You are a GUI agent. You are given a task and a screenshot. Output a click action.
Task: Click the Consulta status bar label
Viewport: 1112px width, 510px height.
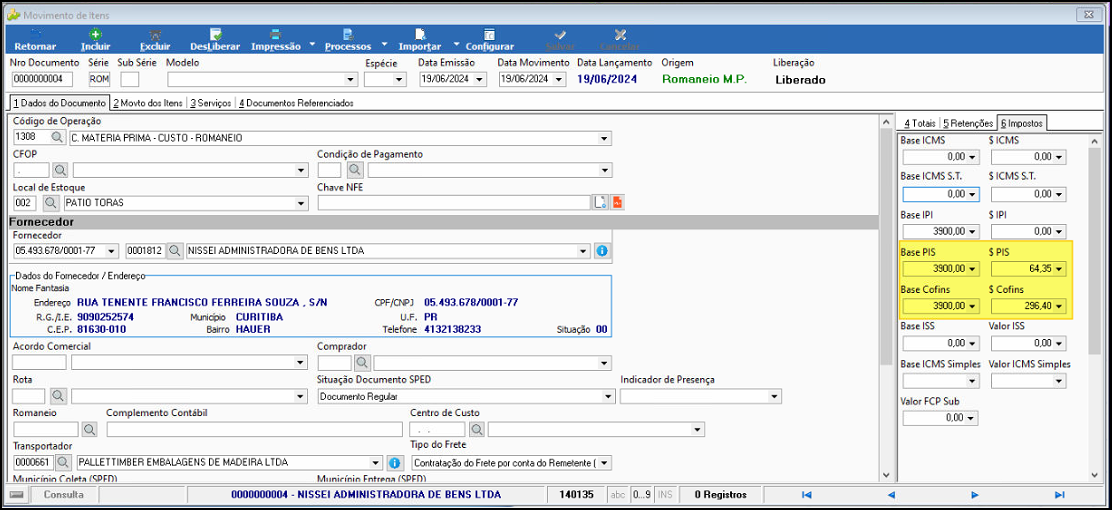pyautogui.click(x=64, y=494)
